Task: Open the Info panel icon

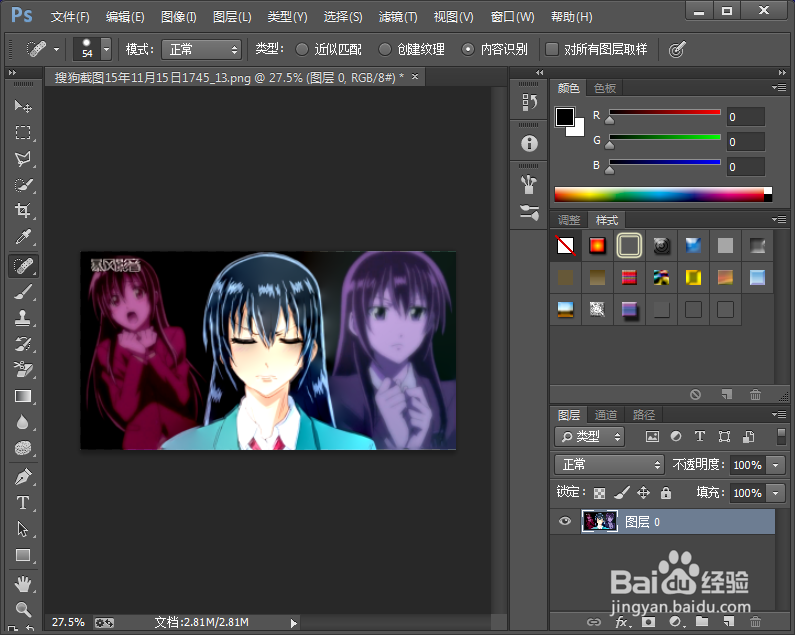Action: pos(529,144)
